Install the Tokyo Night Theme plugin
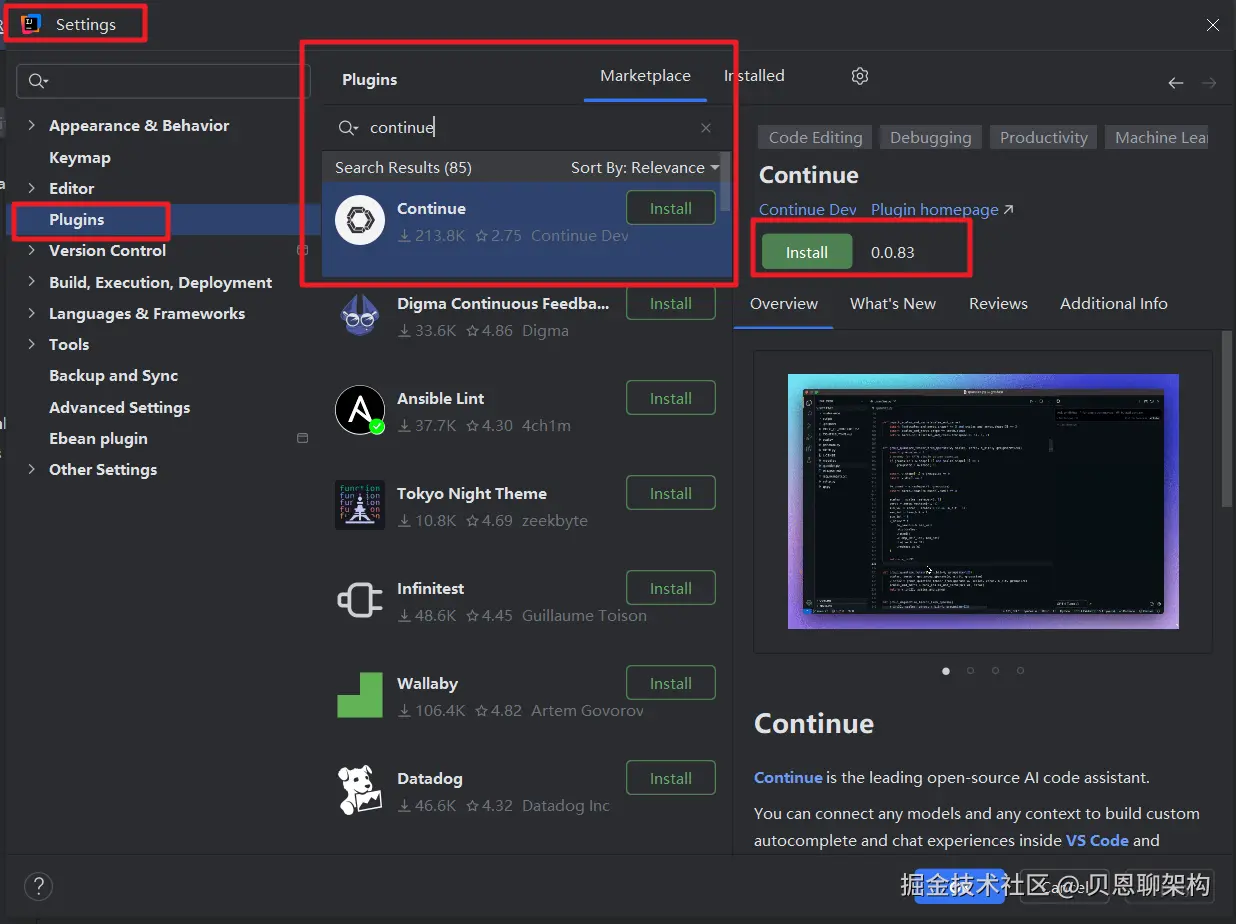1236x924 pixels. tap(671, 494)
